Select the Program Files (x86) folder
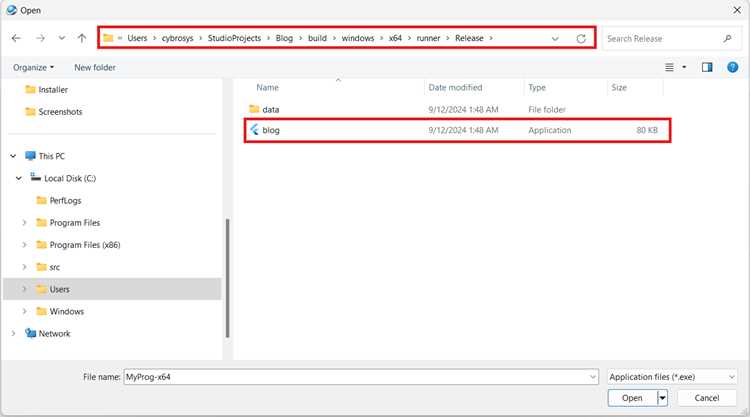Viewport: 750px width, 417px height. point(78,245)
